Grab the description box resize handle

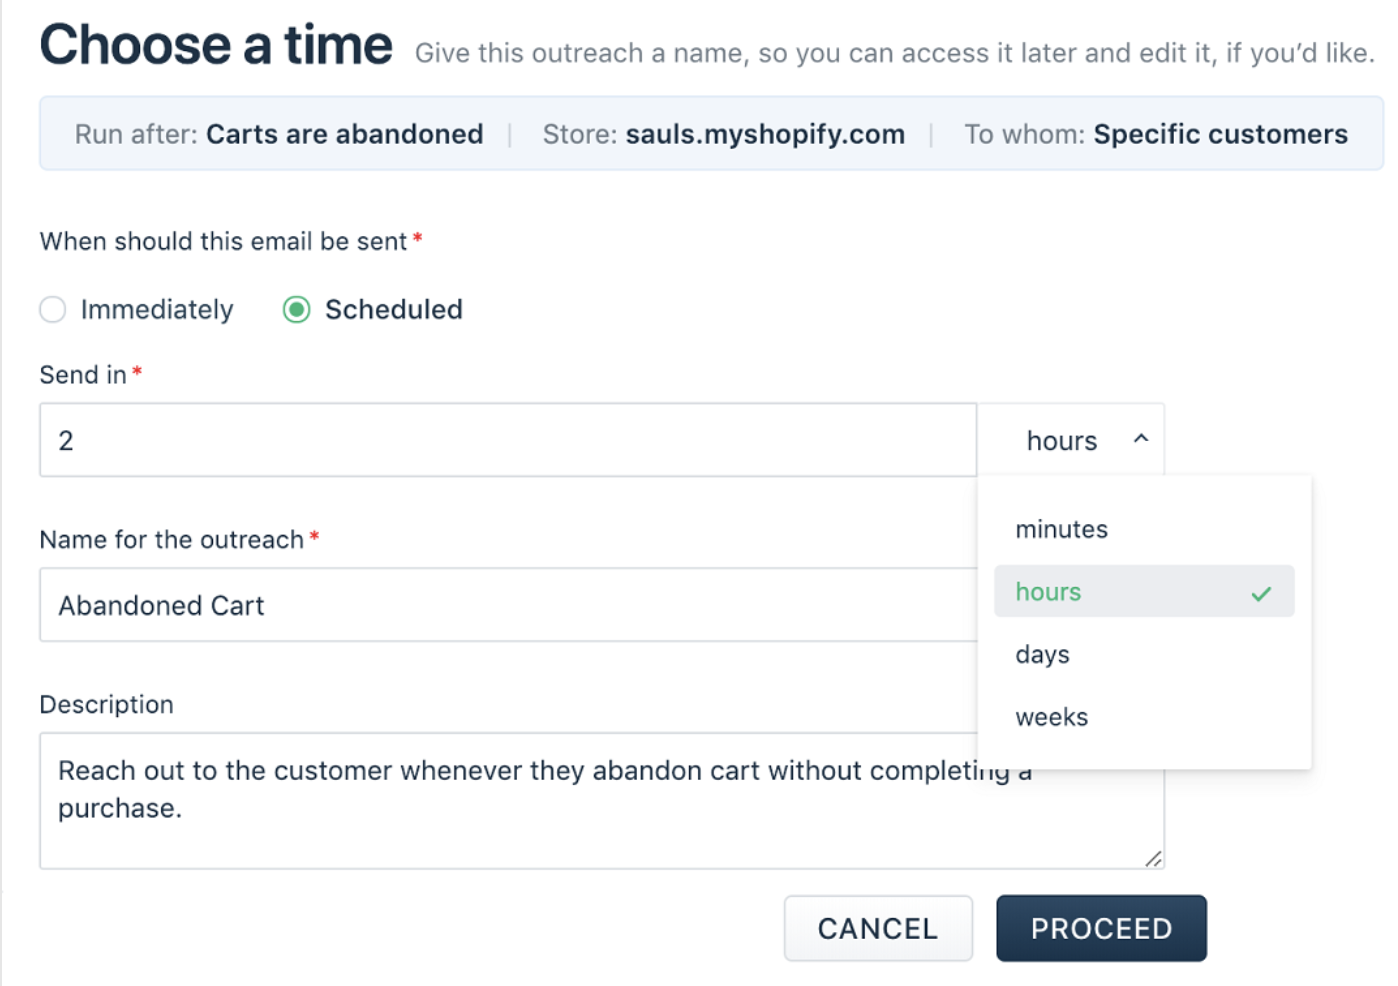pyautogui.click(x=1153, y=858)
